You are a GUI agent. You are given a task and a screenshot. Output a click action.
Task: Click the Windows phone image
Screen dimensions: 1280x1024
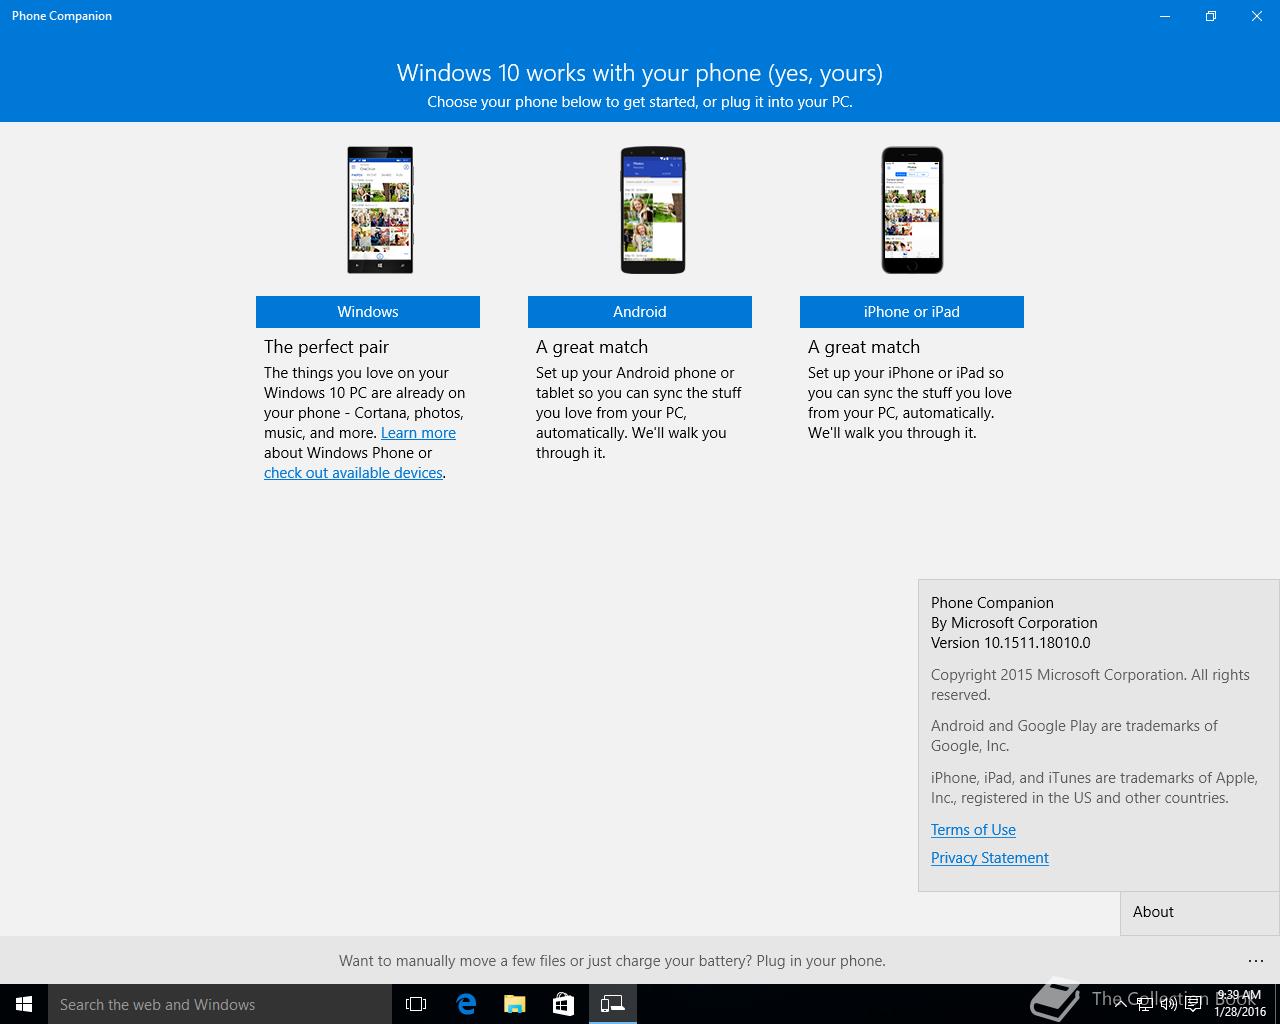point(380,210)
